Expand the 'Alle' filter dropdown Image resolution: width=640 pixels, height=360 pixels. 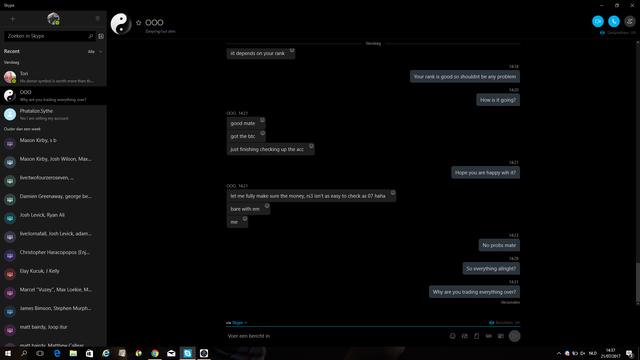[x=95, y=51]
